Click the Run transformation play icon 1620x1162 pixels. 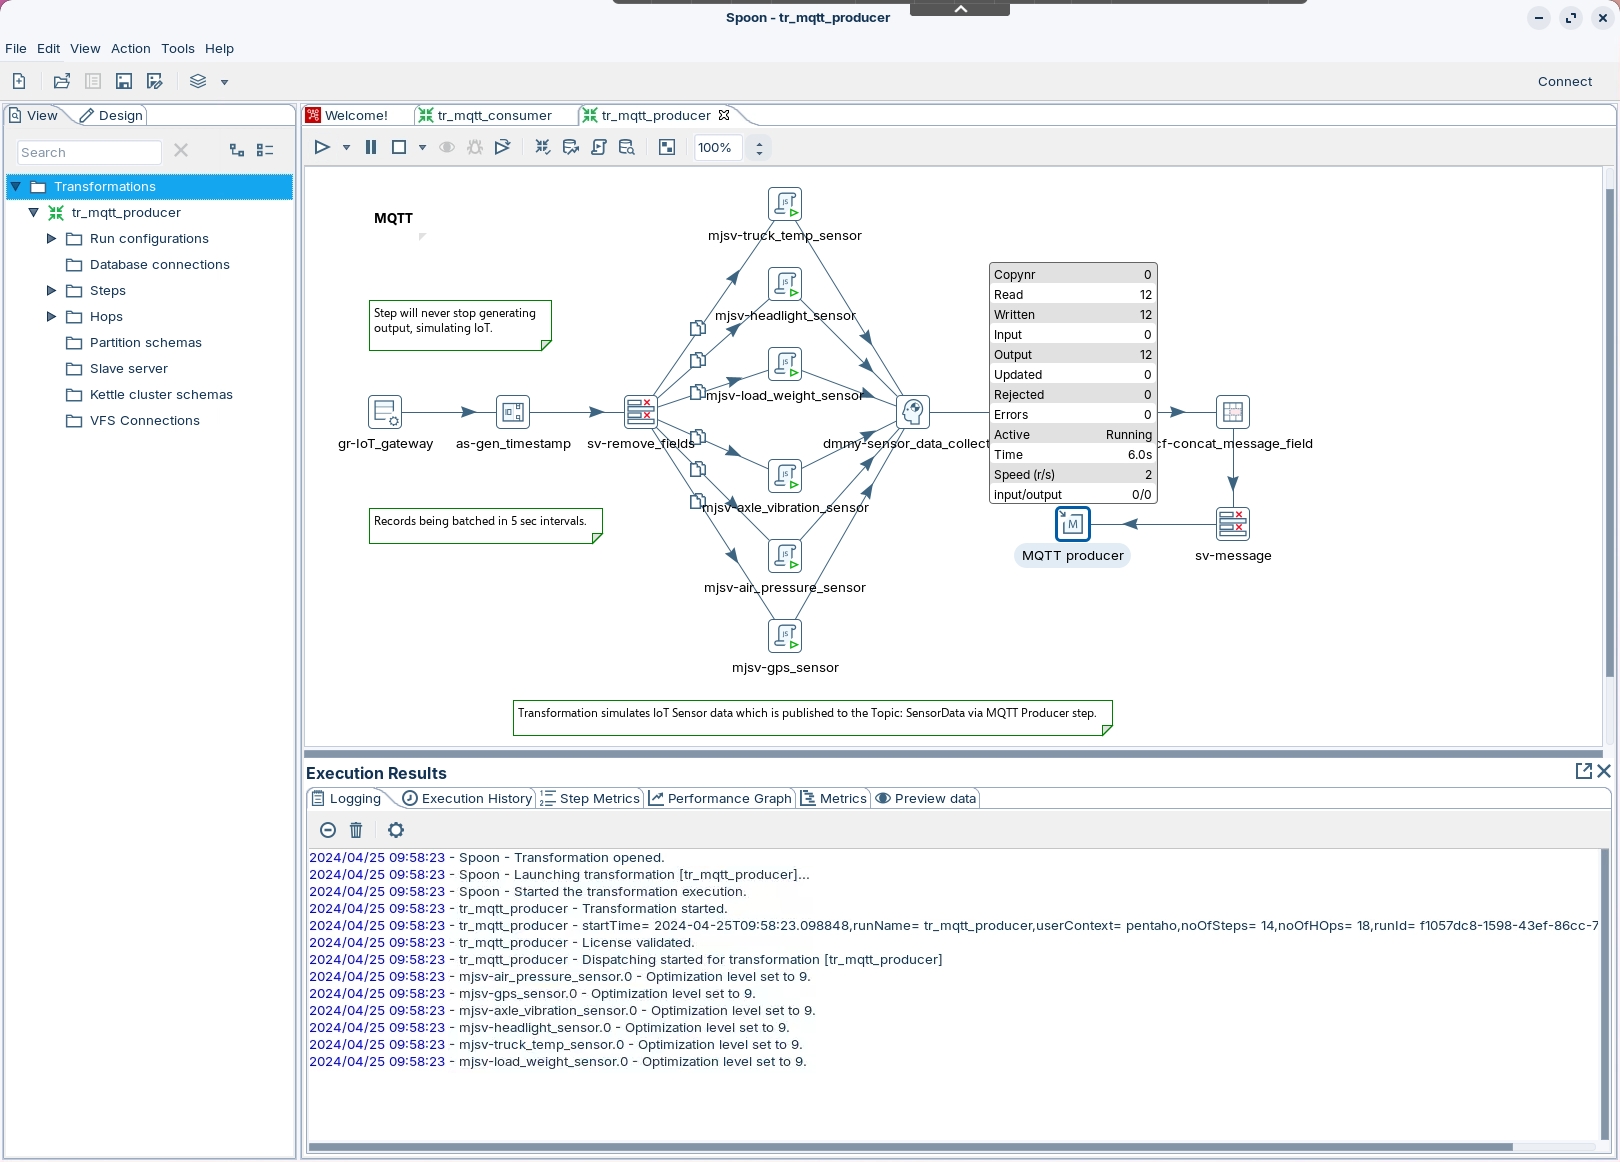pos(322,147)
